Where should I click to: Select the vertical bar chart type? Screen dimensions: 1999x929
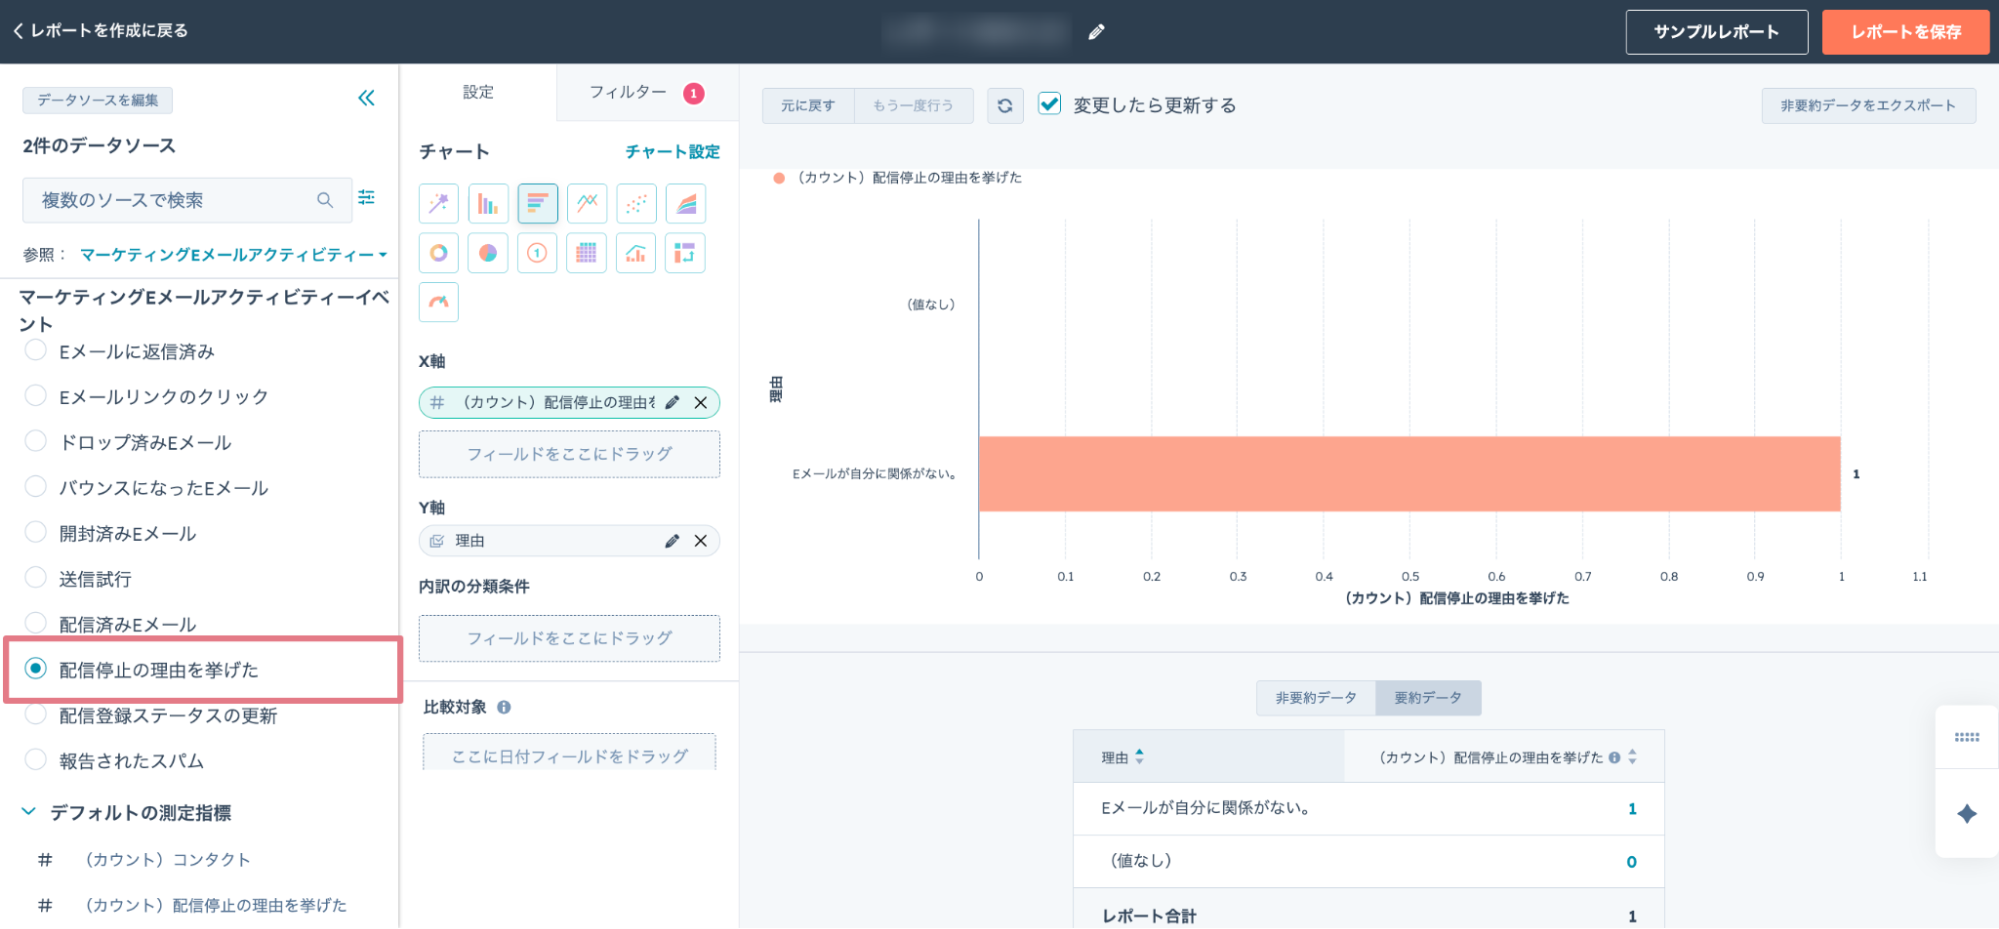point(488,204)
